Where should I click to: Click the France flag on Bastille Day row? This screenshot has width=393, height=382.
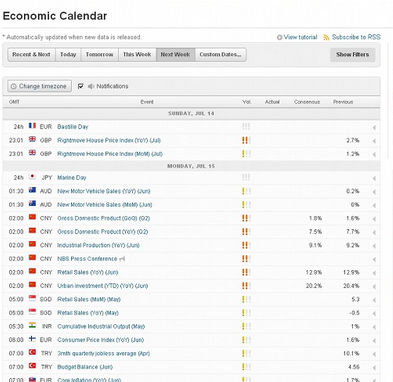[32, 126]
